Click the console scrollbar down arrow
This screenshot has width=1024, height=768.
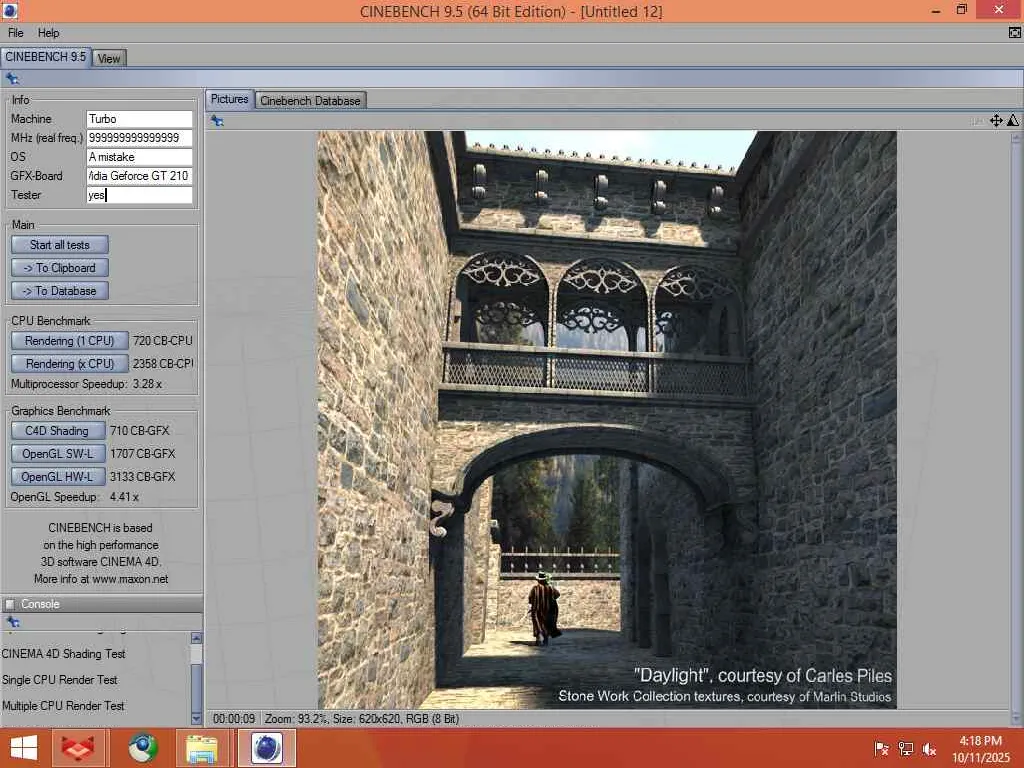pyautogui.click(x=196, y=718)
